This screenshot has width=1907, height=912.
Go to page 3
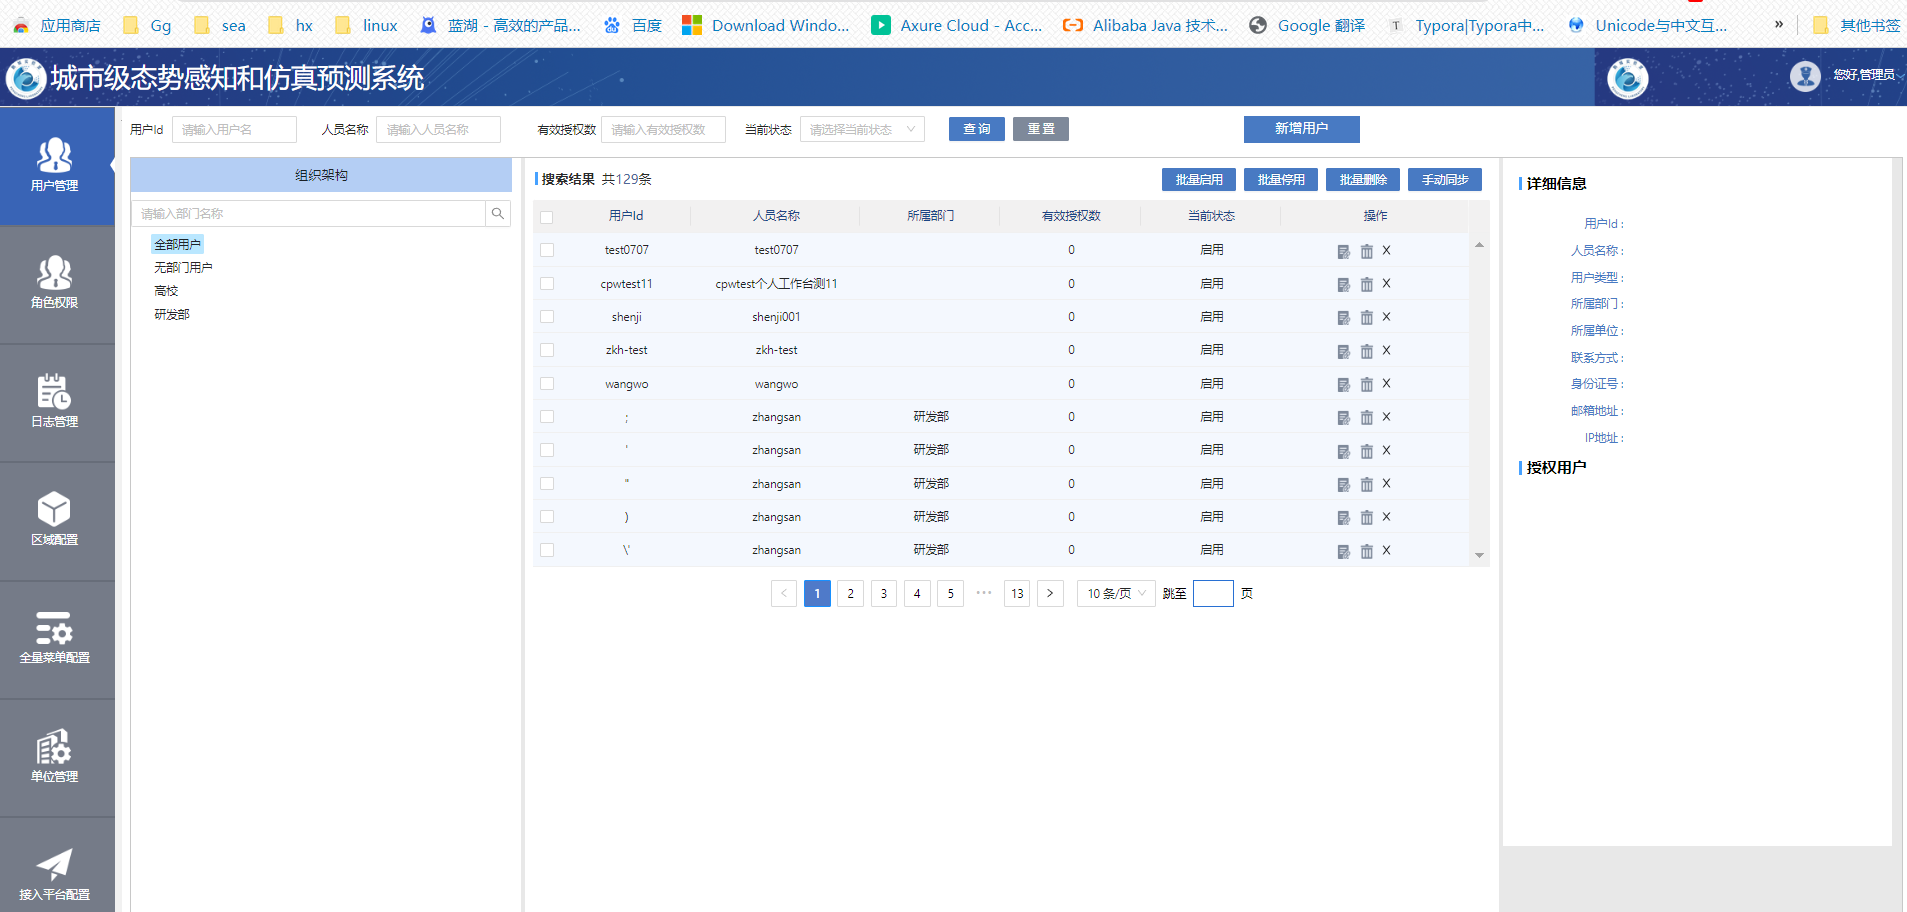(x=884, y=593)
